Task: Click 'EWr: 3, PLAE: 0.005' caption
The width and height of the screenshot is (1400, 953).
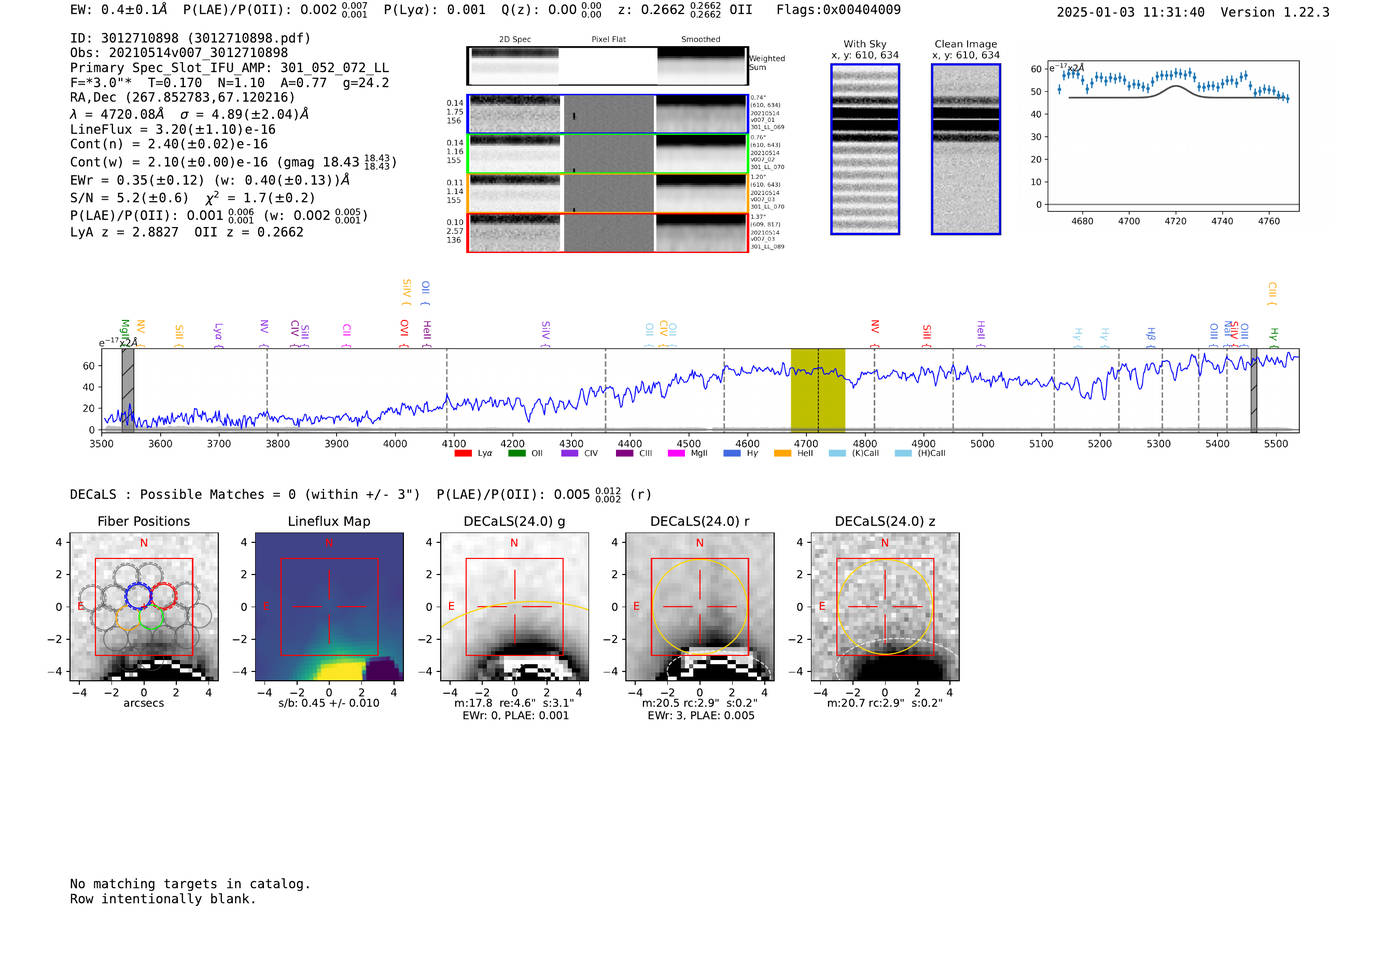Action: point(700,716)
